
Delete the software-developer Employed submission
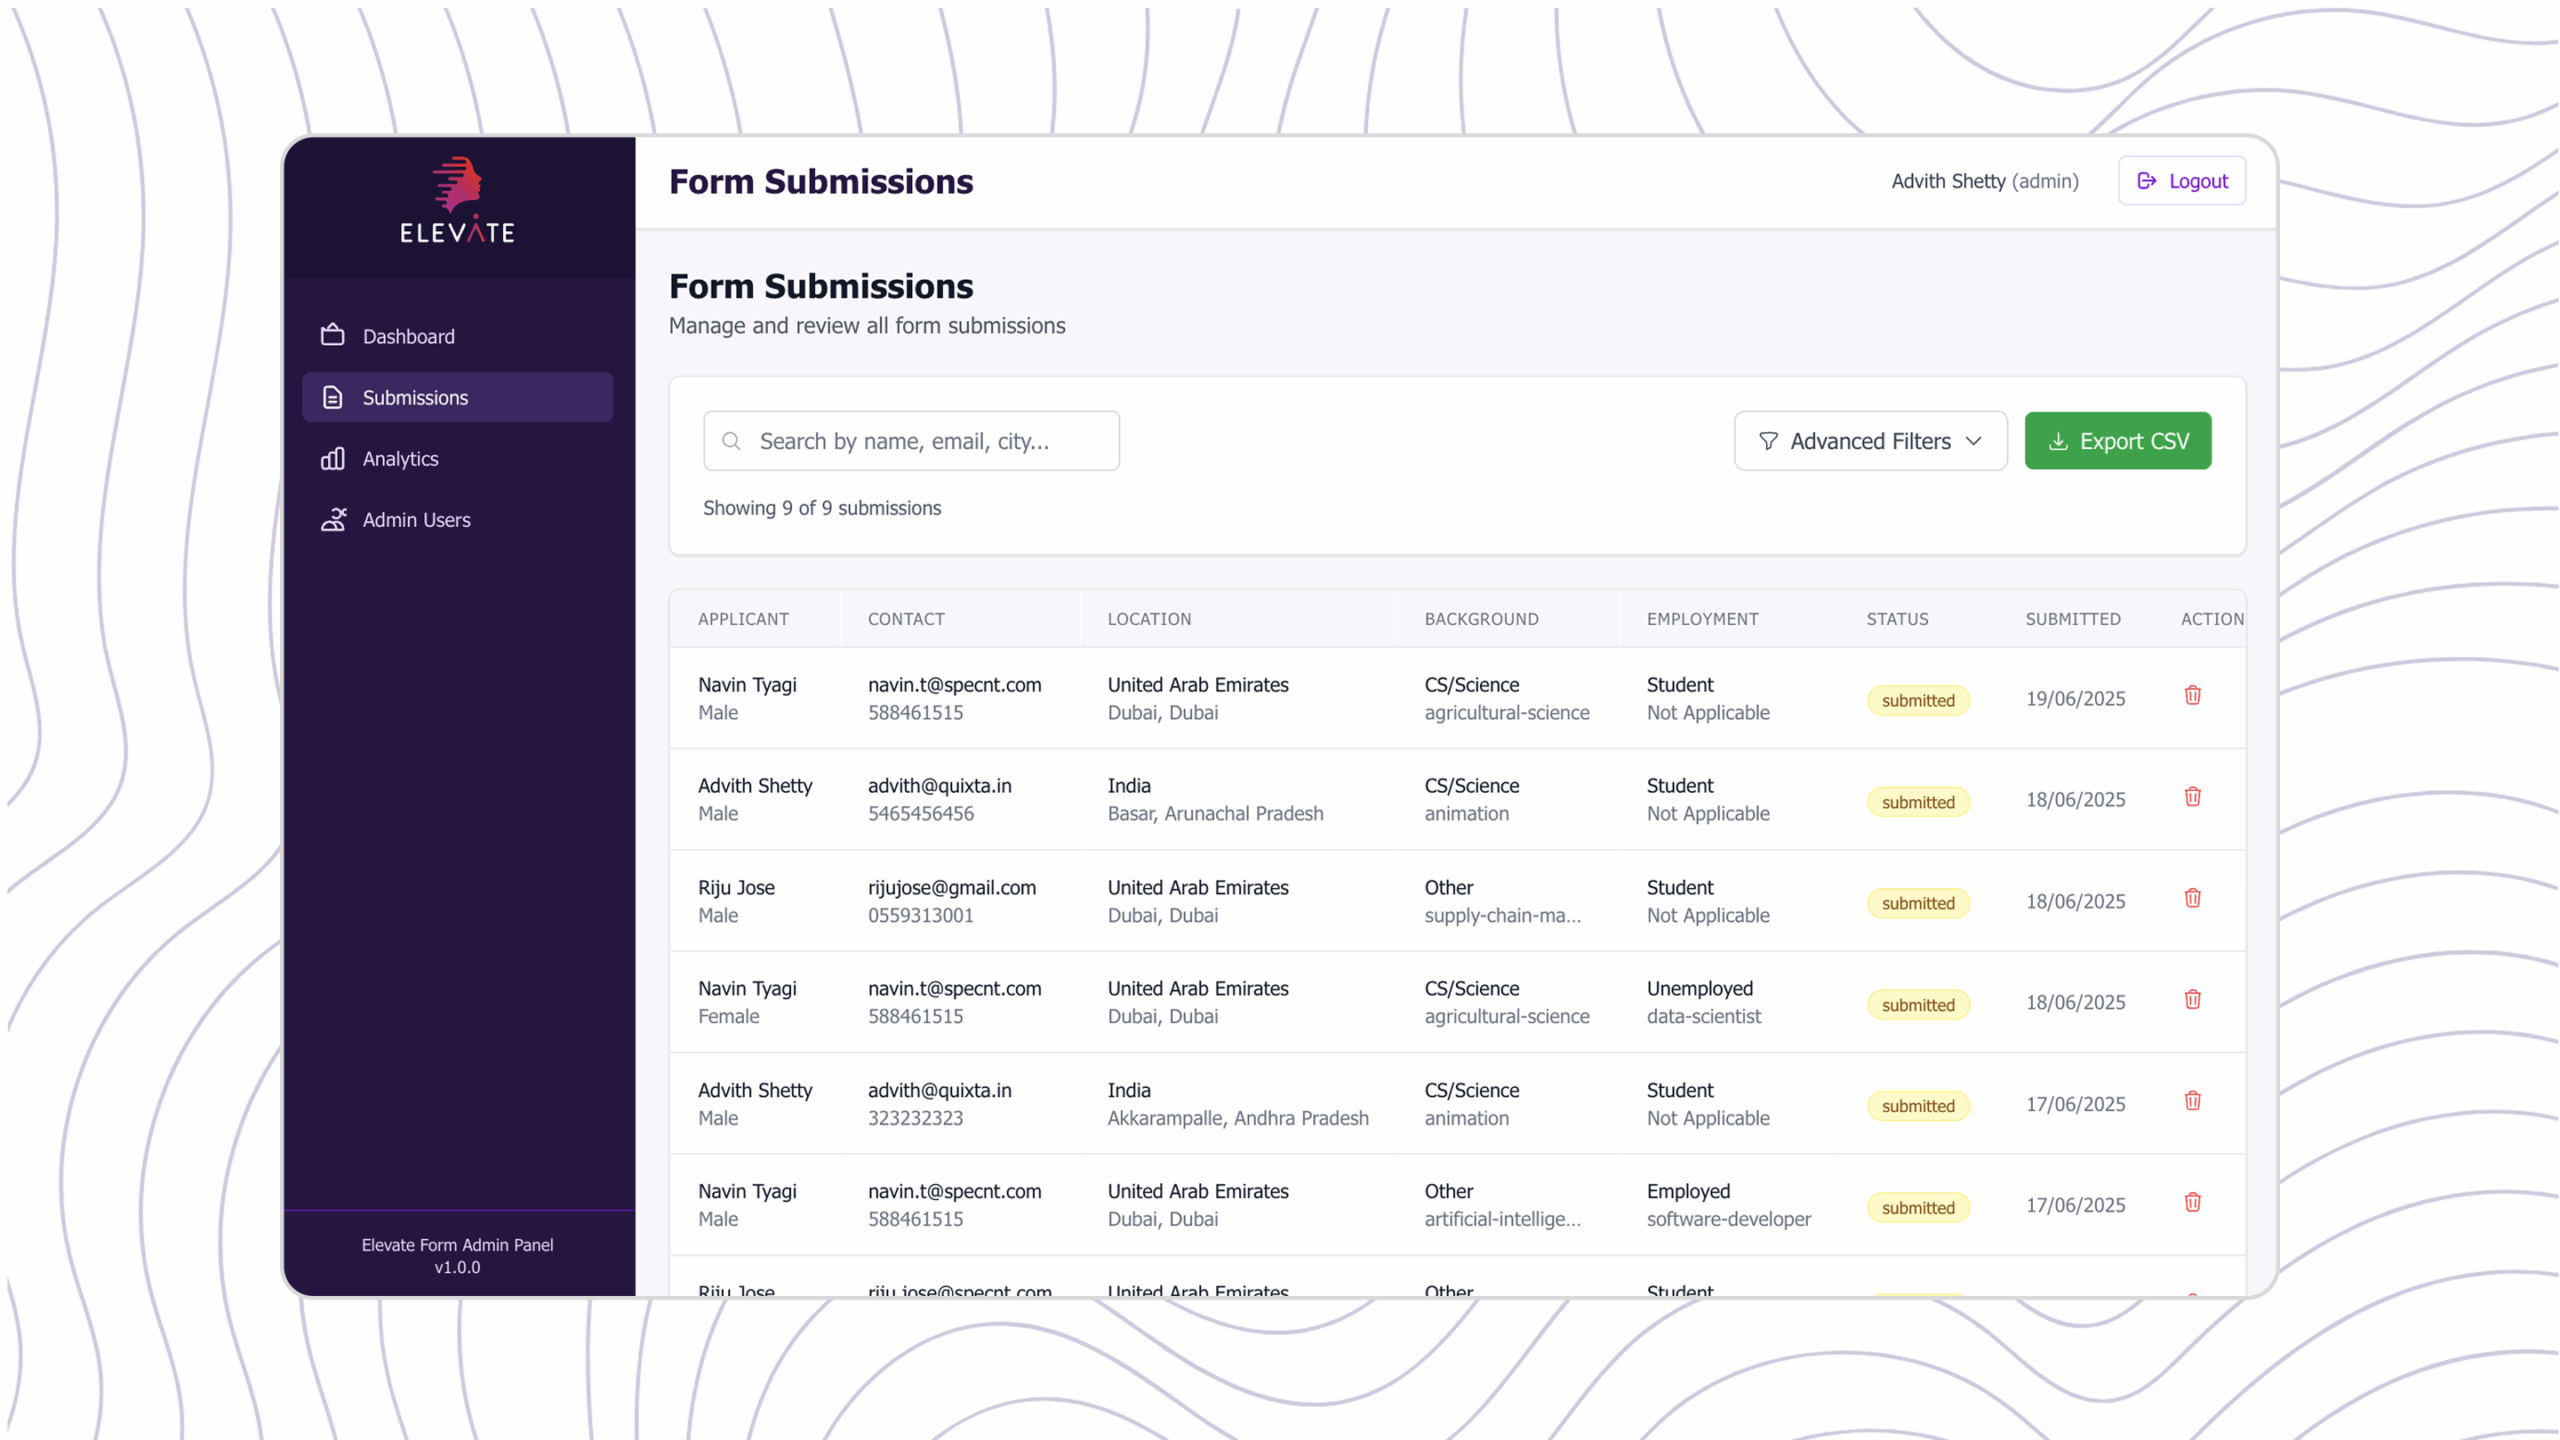point(2192,1203)
